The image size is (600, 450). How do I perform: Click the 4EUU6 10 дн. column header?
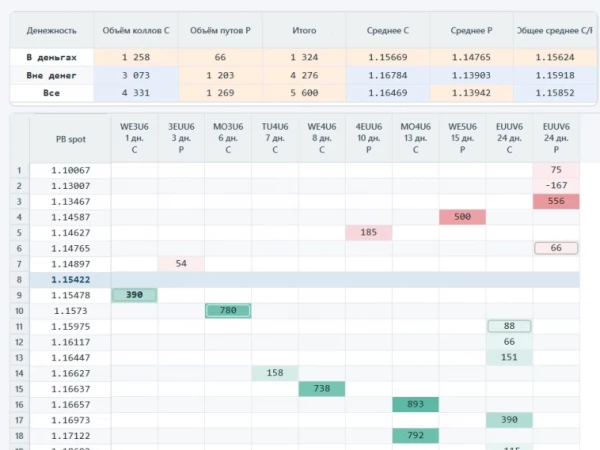[368, 138]
